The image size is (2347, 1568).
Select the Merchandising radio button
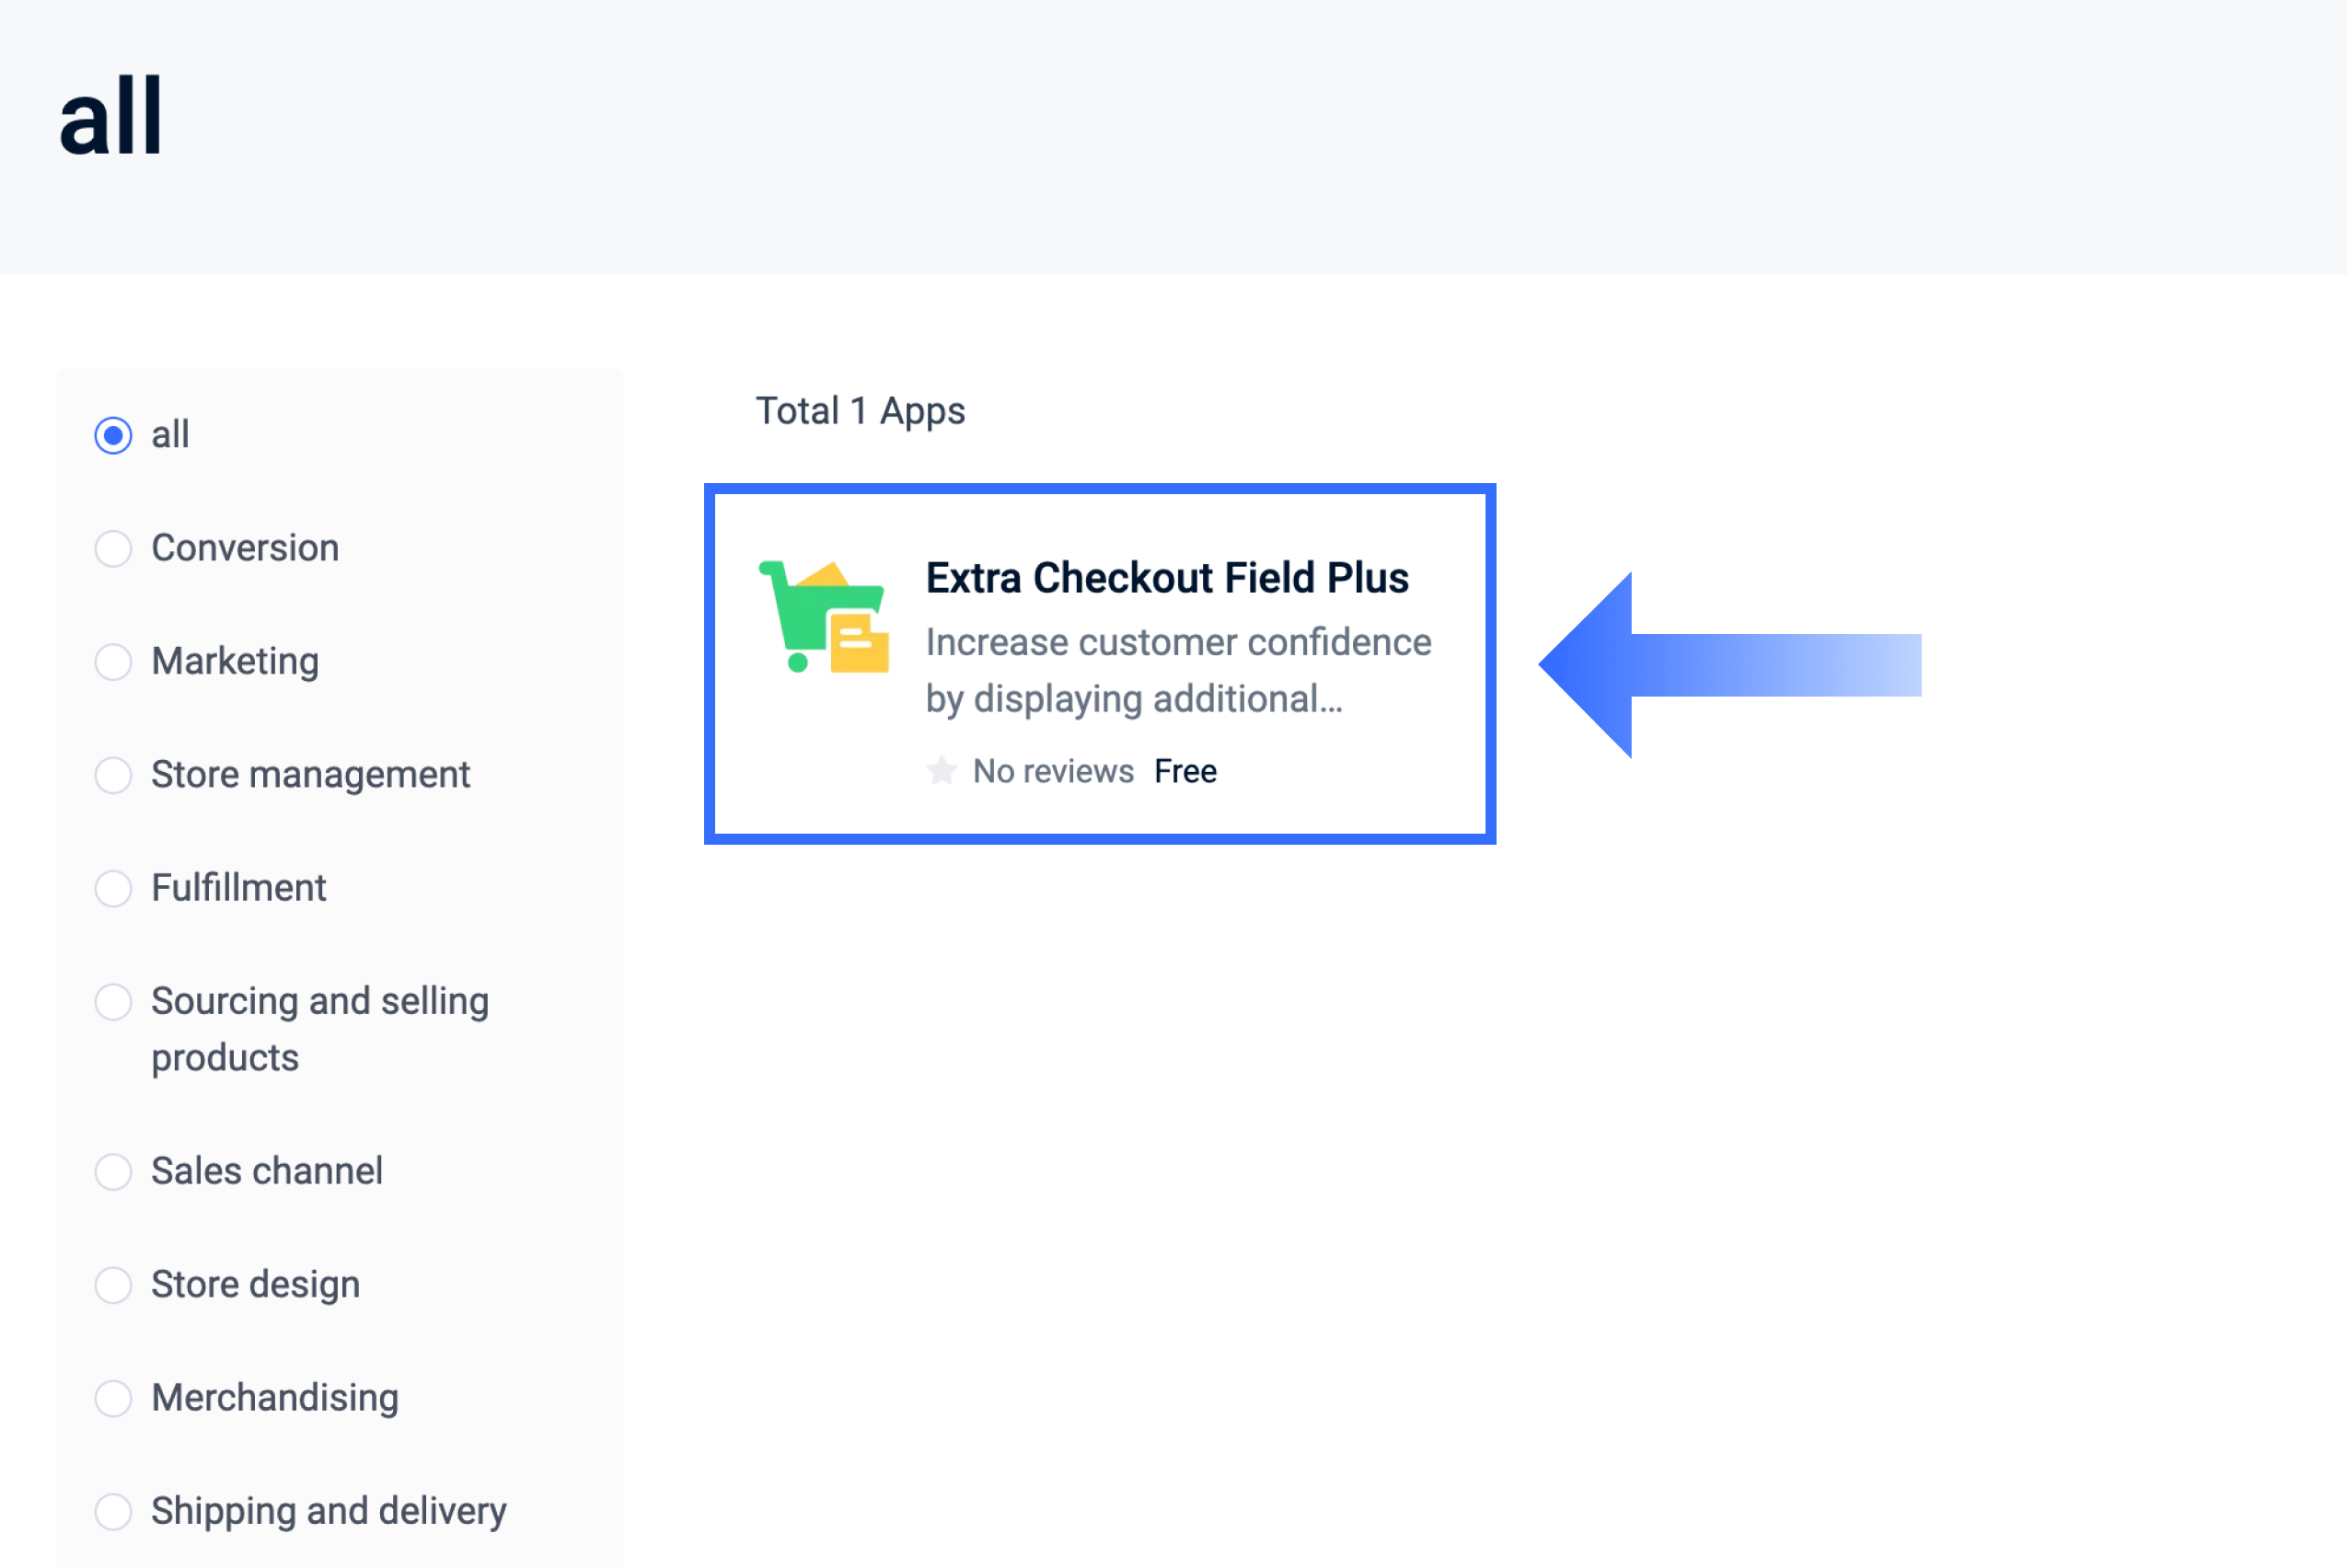tap(113, 1398)
